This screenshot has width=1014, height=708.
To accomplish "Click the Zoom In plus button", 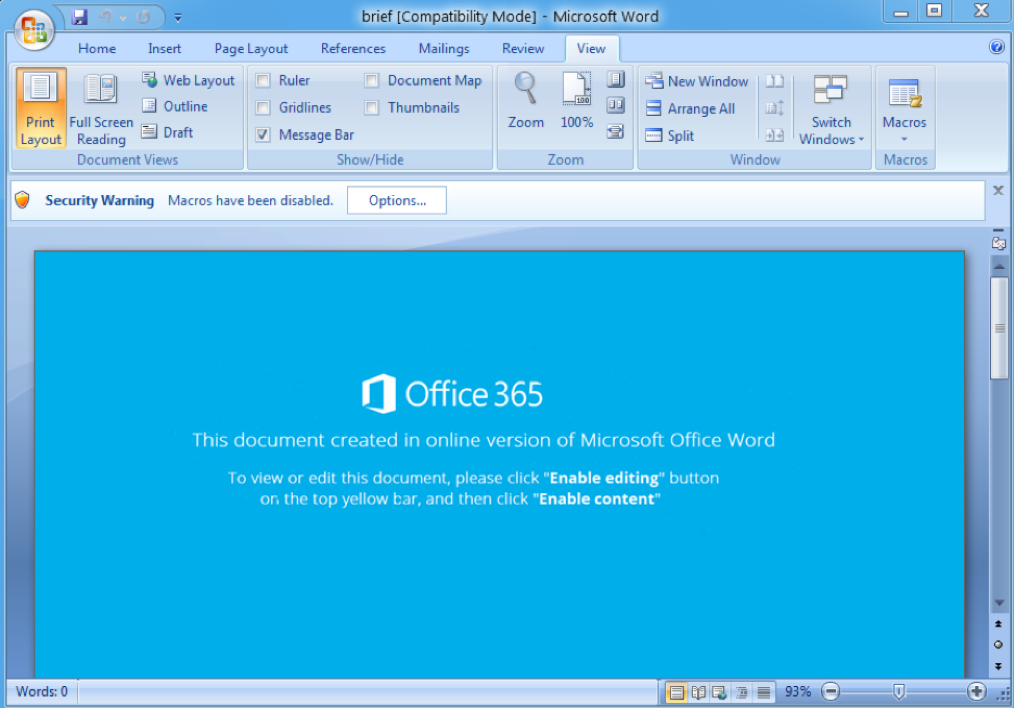I will [976, 692].
